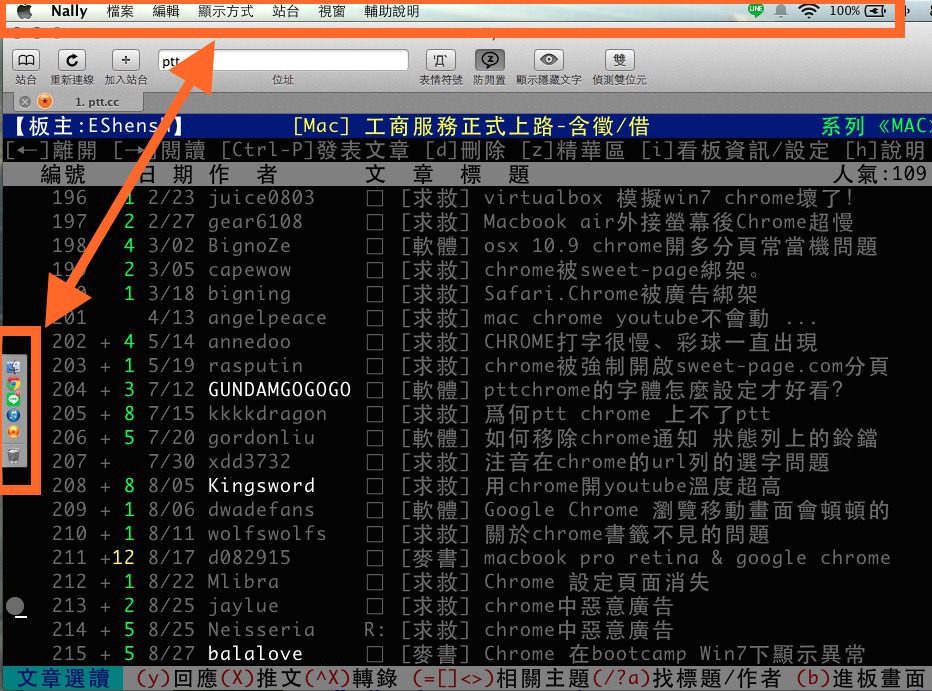Screen dimensions: 932x691
Task: Click the 文章選讀 status label
Action: 63,678
